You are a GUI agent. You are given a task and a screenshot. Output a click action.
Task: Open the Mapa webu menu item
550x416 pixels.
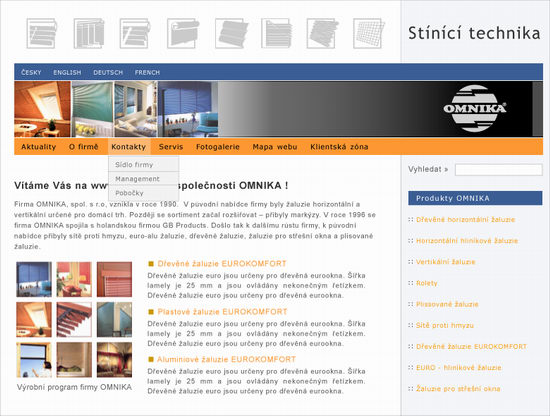click(275, 147)
